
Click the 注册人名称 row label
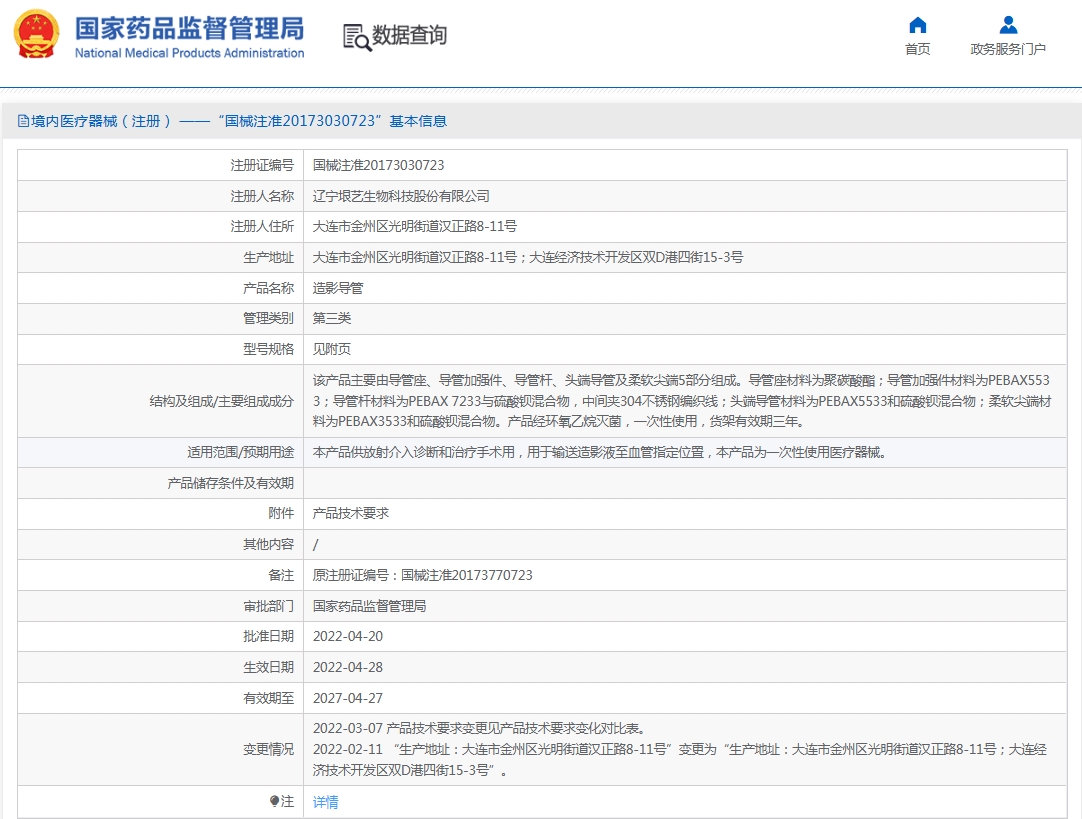coord(262,196)
